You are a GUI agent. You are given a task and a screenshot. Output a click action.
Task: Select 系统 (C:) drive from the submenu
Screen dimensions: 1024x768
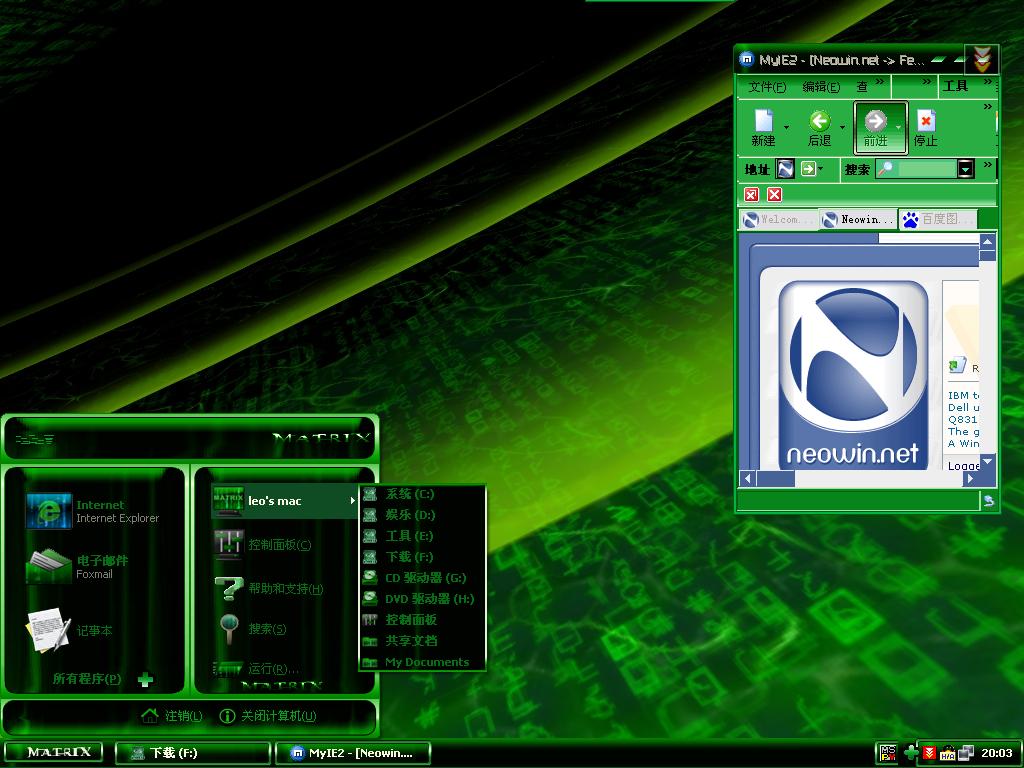(x=423, y=494)
